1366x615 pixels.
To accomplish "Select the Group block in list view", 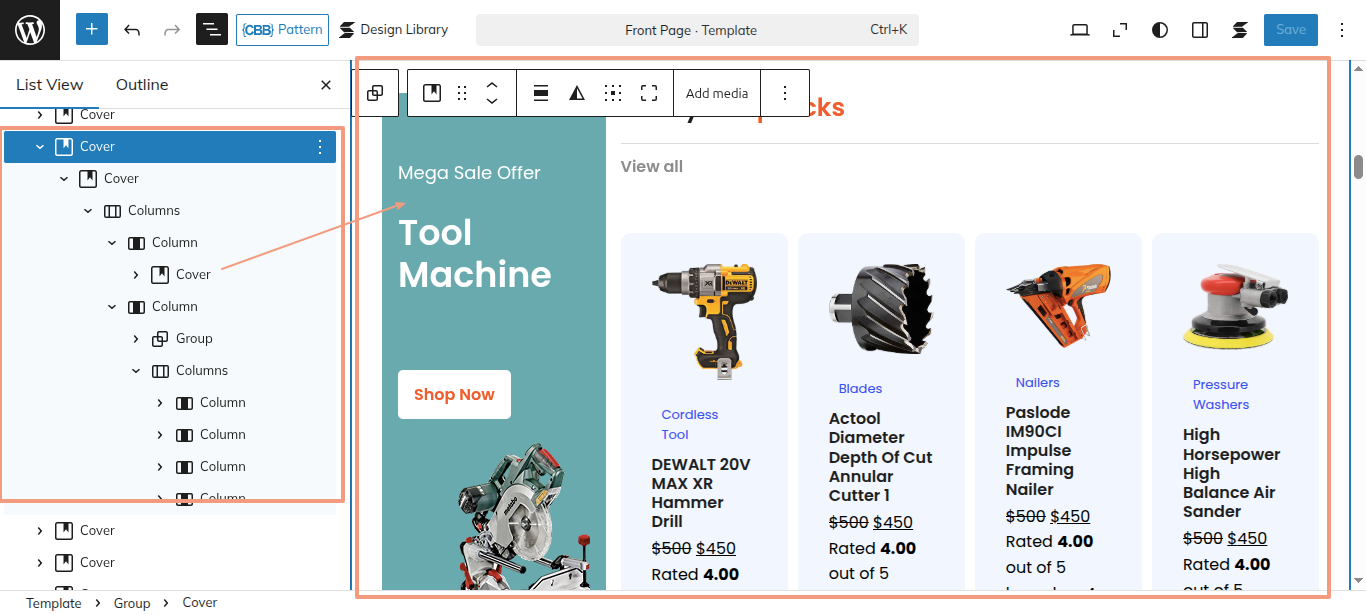I will 194,339.
